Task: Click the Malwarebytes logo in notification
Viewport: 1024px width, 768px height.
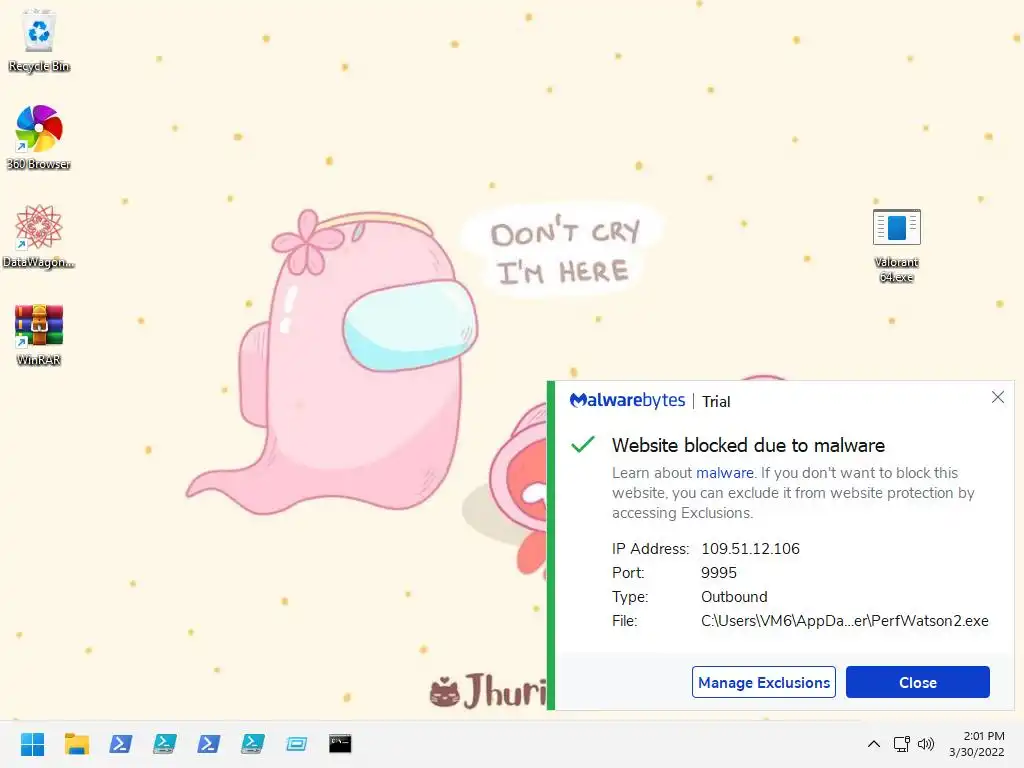Action: [627, 400]
